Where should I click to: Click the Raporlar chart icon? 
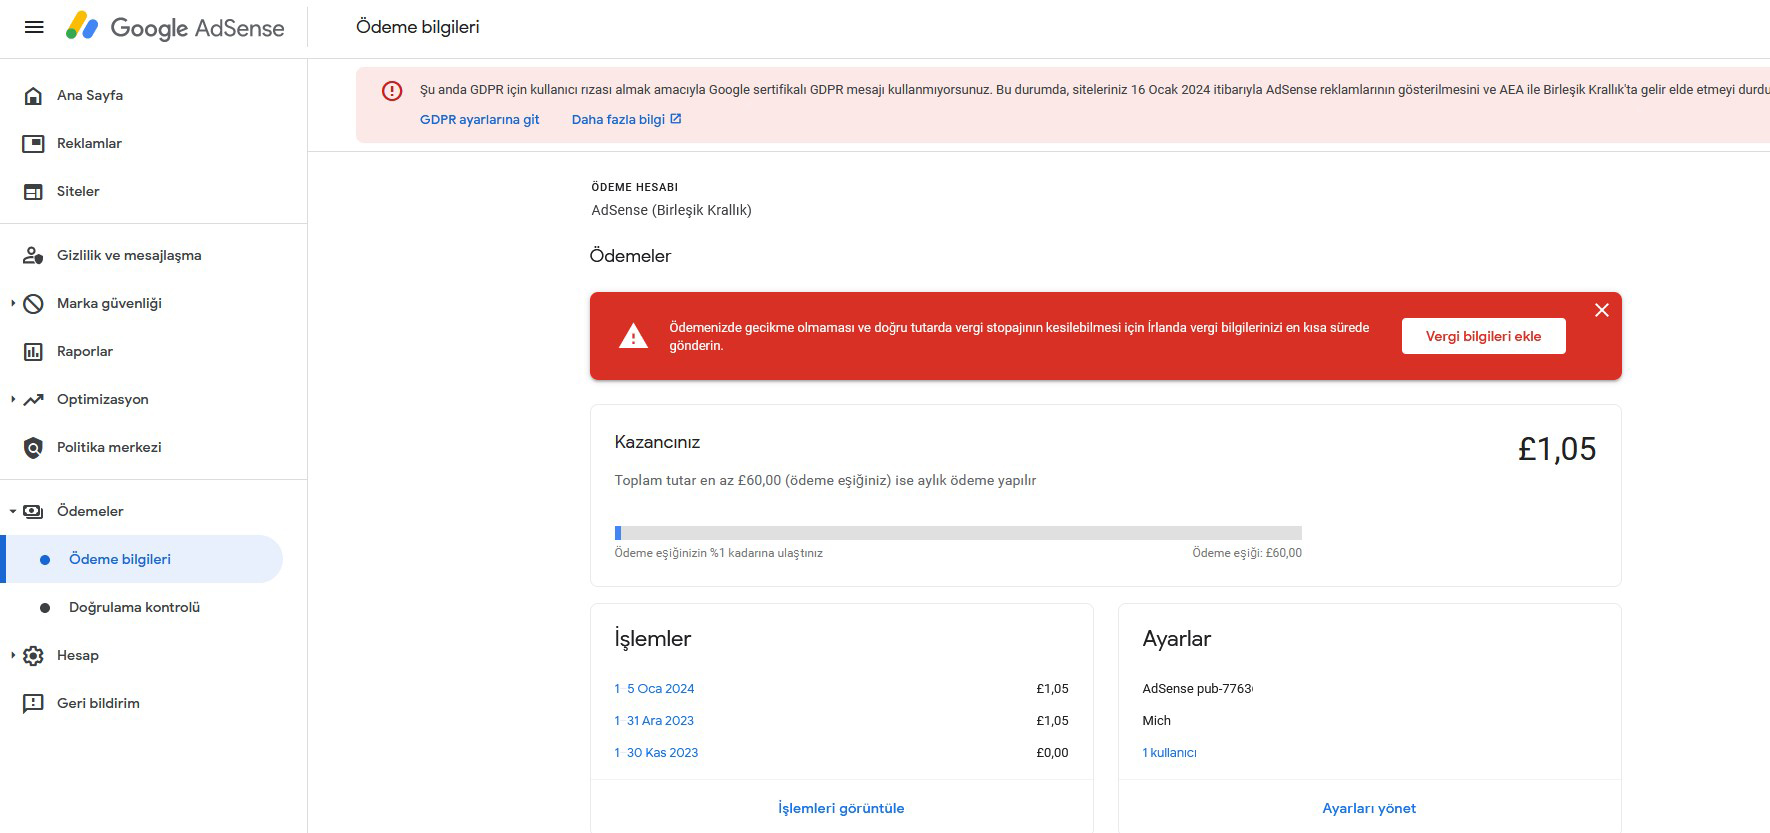(x=33, y=352)
